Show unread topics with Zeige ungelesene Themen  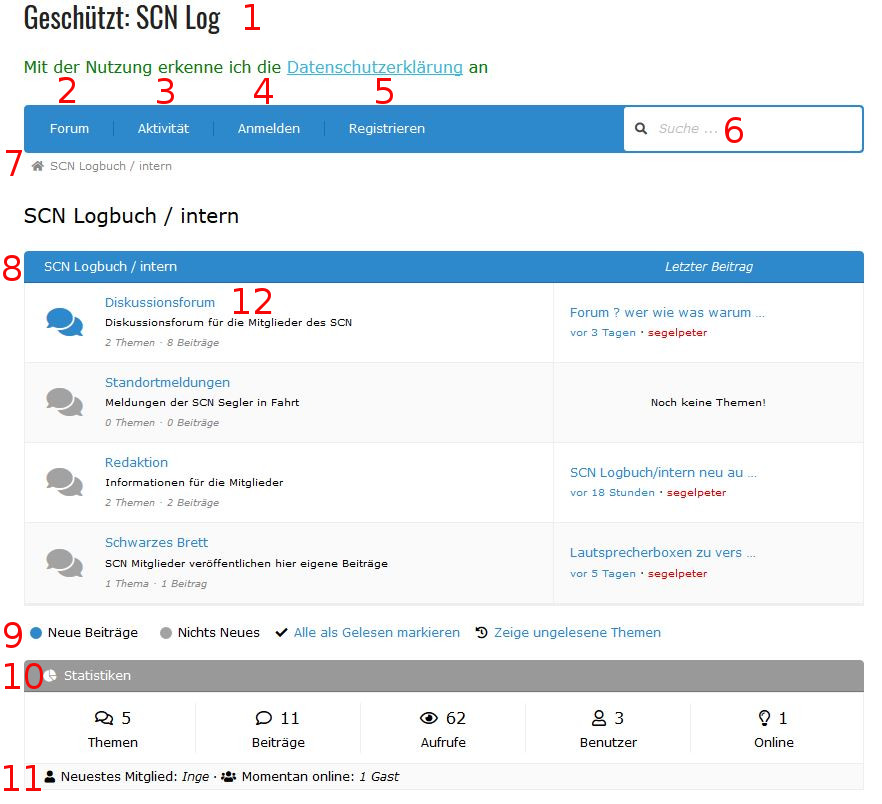pyautogui.click(x=576, y=633)
